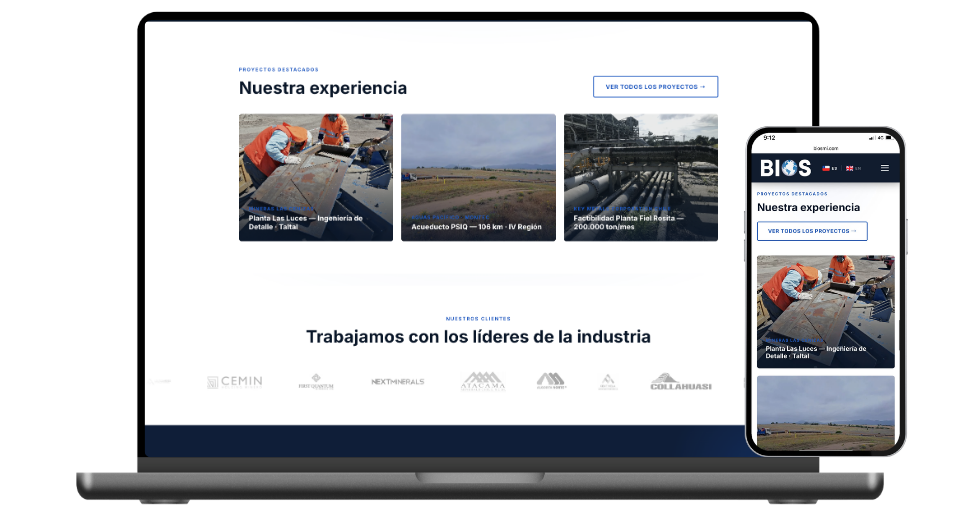The height and width of the screenshot is (516, 960).
Task: Click the BIOS globe logo on the phone
Action: 786,168
